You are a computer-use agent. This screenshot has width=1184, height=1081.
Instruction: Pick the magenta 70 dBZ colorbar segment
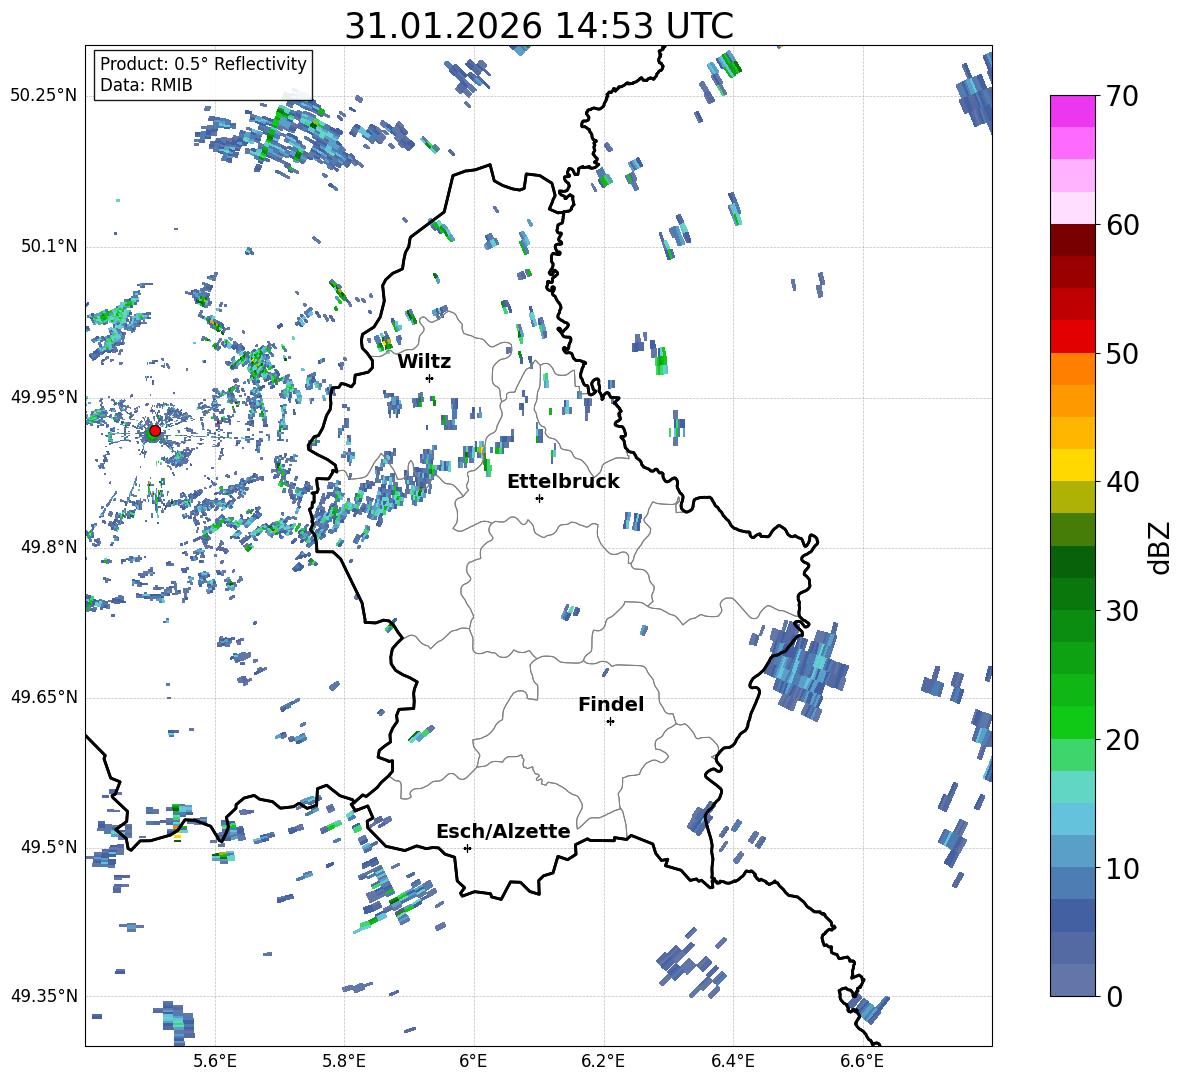1072,110
